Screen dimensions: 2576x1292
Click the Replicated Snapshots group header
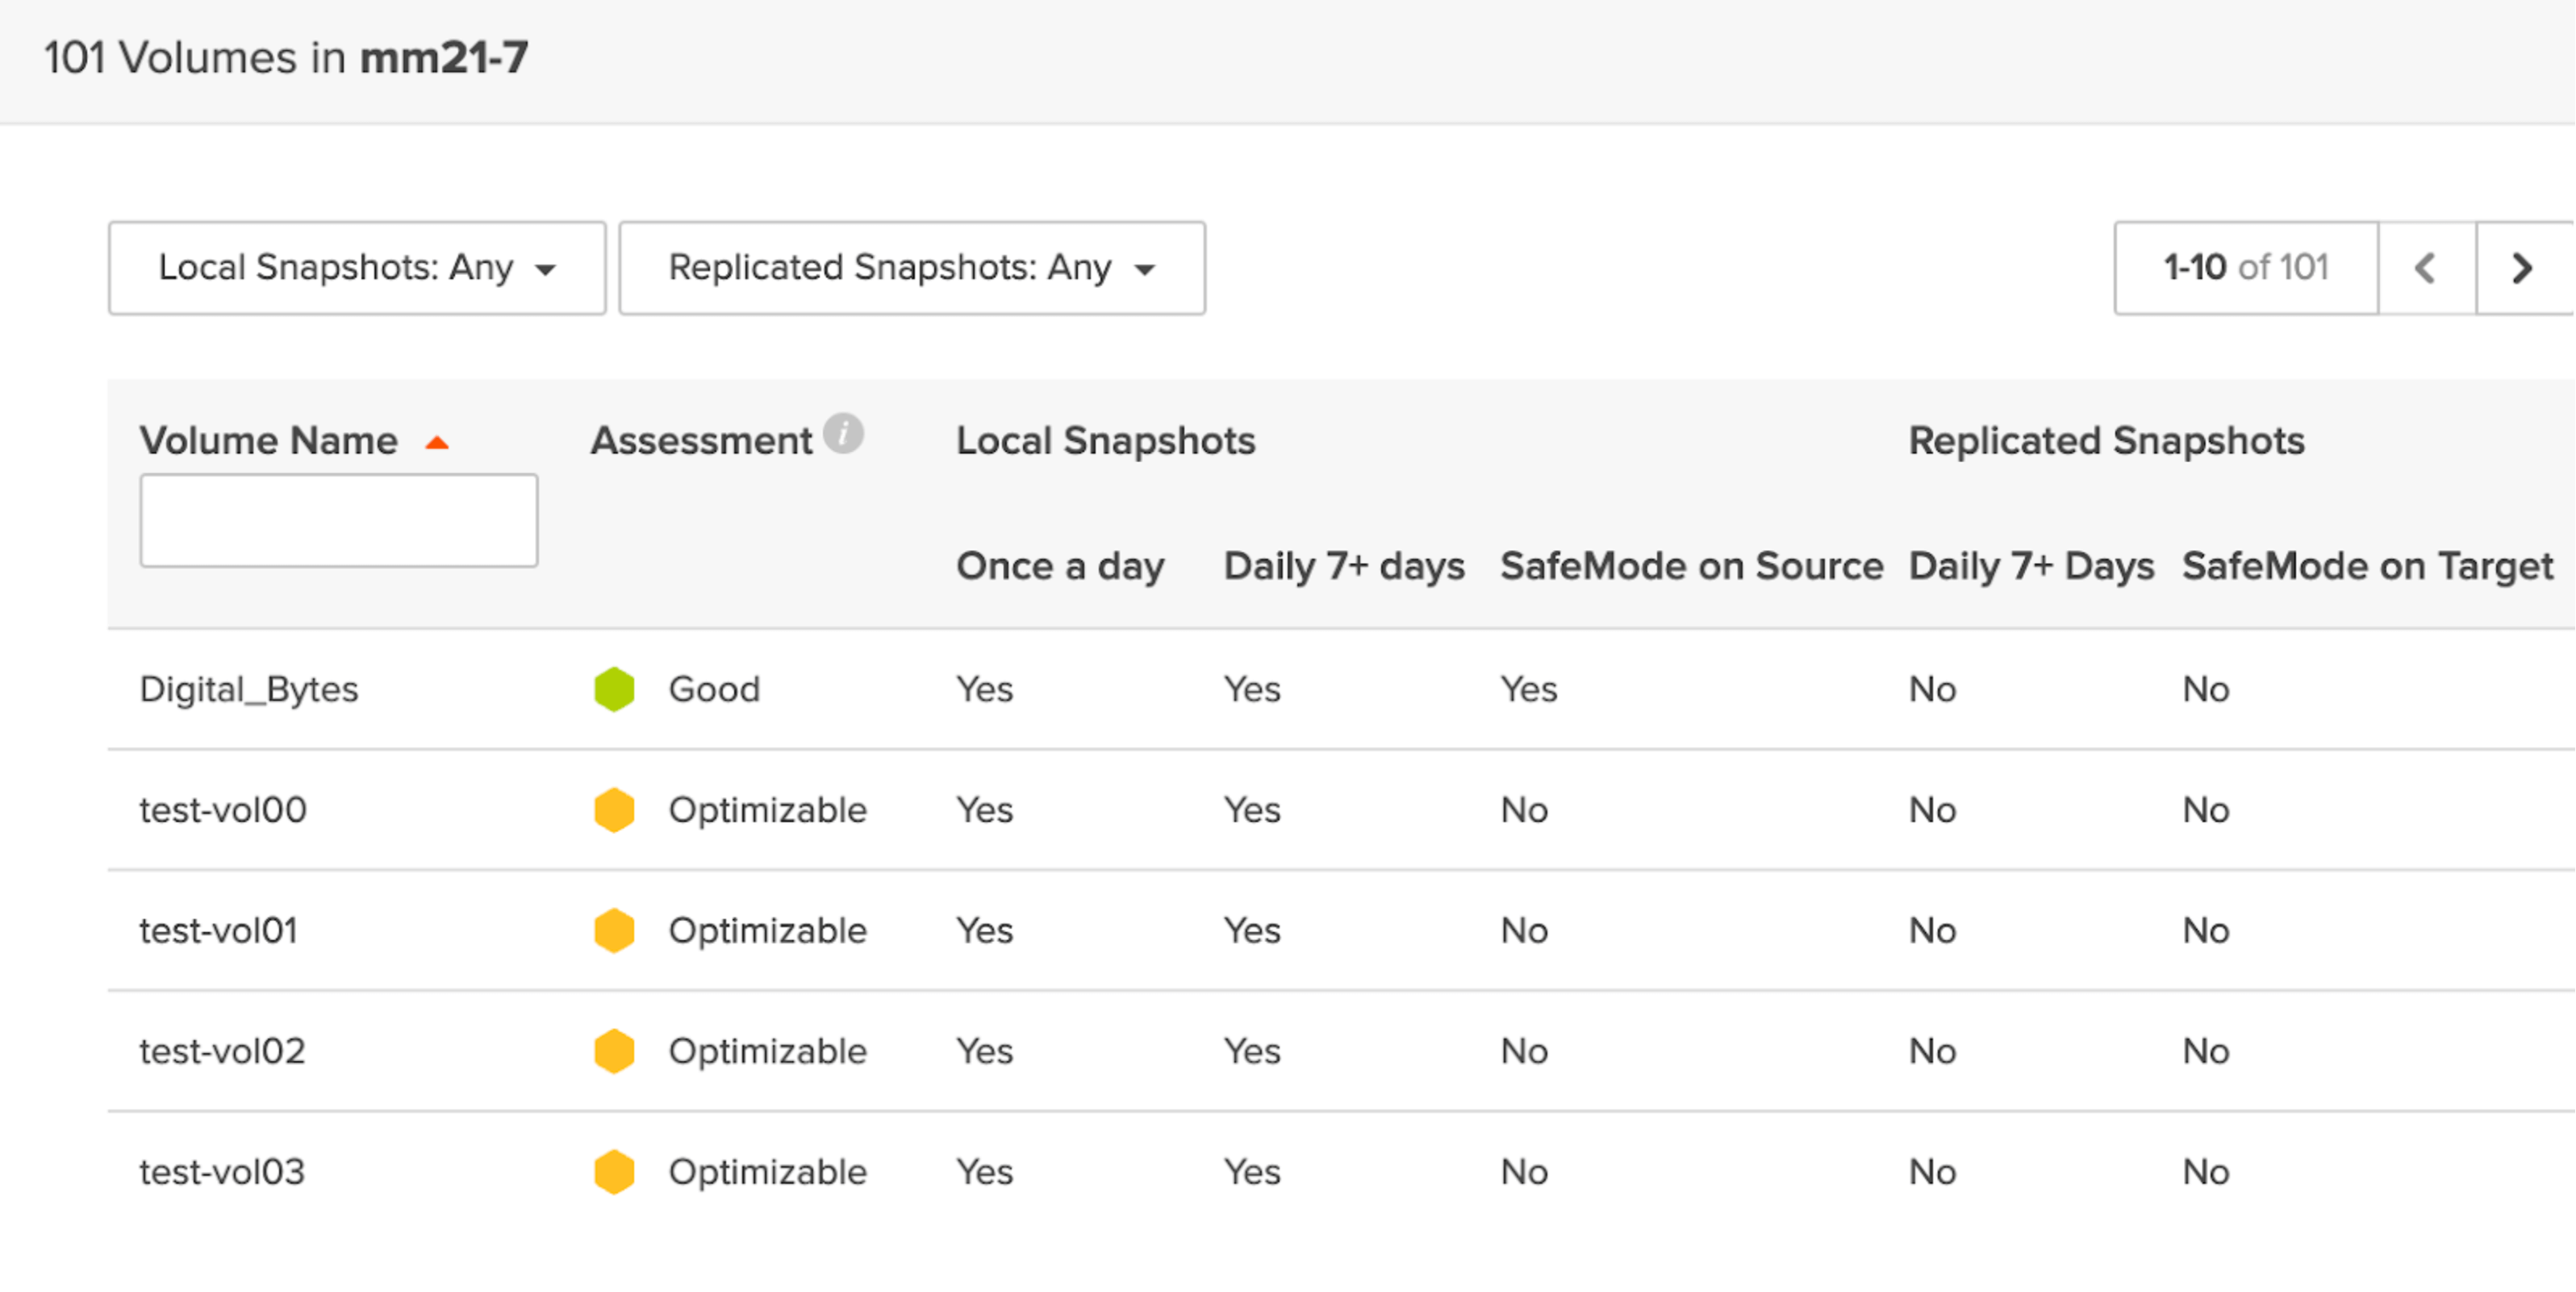(x=2106, y=441)
